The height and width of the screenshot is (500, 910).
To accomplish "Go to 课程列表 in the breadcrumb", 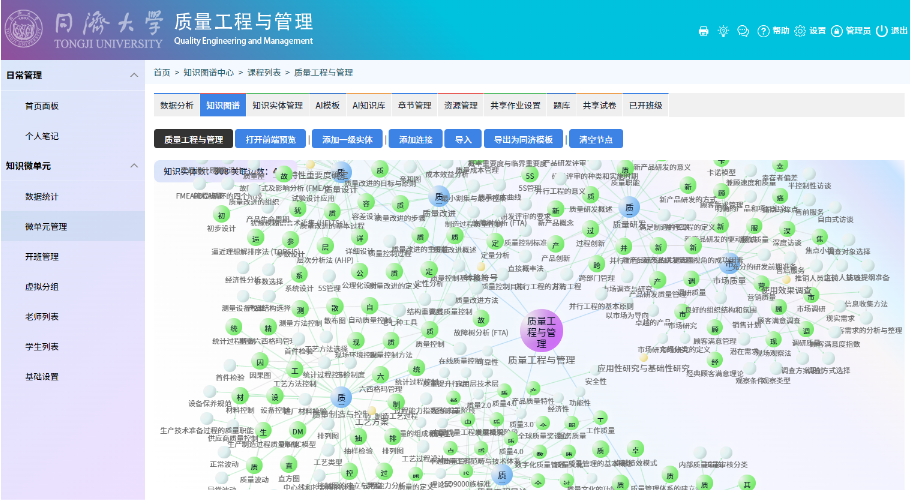I will [264, 73].
